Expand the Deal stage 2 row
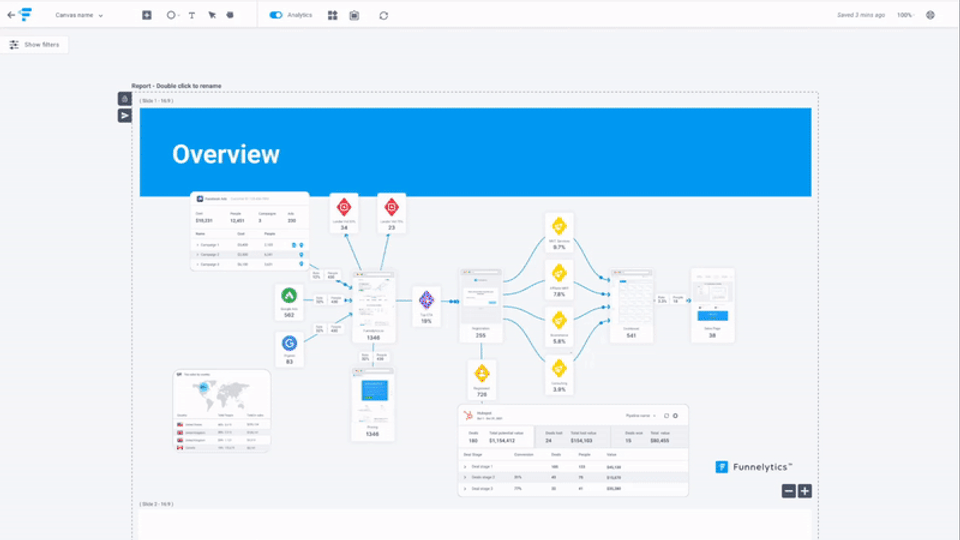The height and width of the screenshot is (540, 960). click(465, 478)
